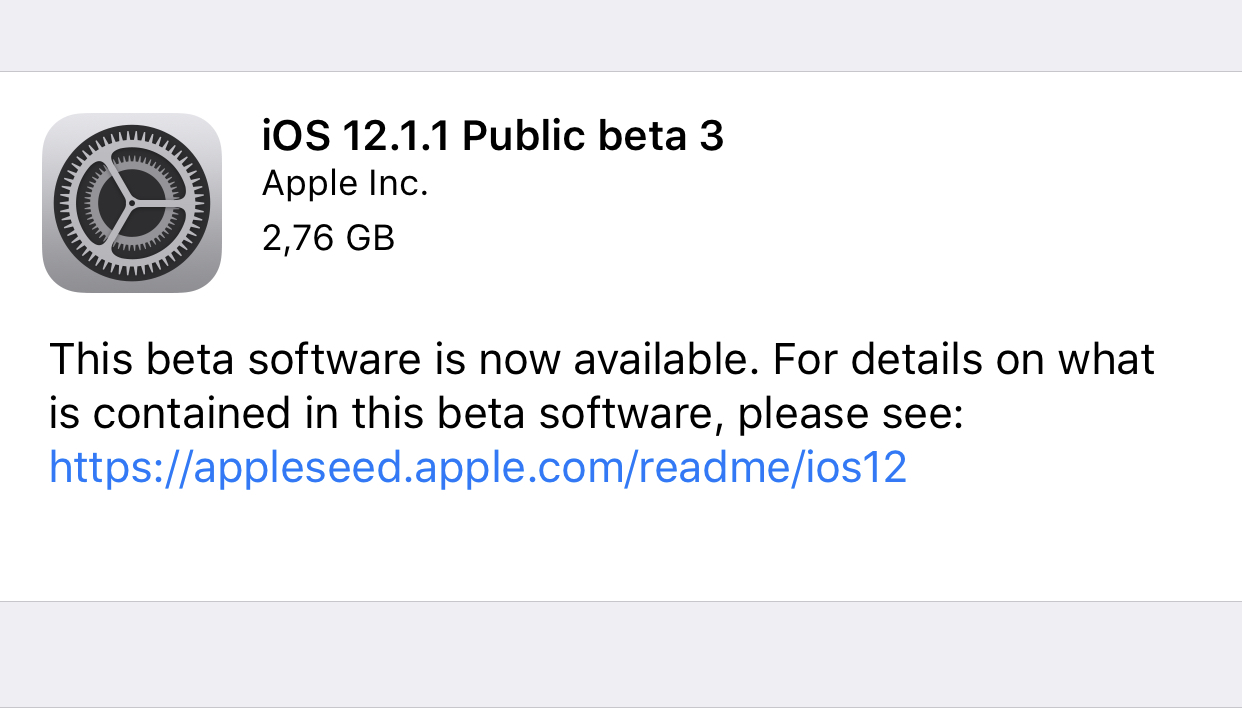Tap the 'please see:' text before the link
The height and width of the screenshot is (711, 1242).
coord(850,414)
